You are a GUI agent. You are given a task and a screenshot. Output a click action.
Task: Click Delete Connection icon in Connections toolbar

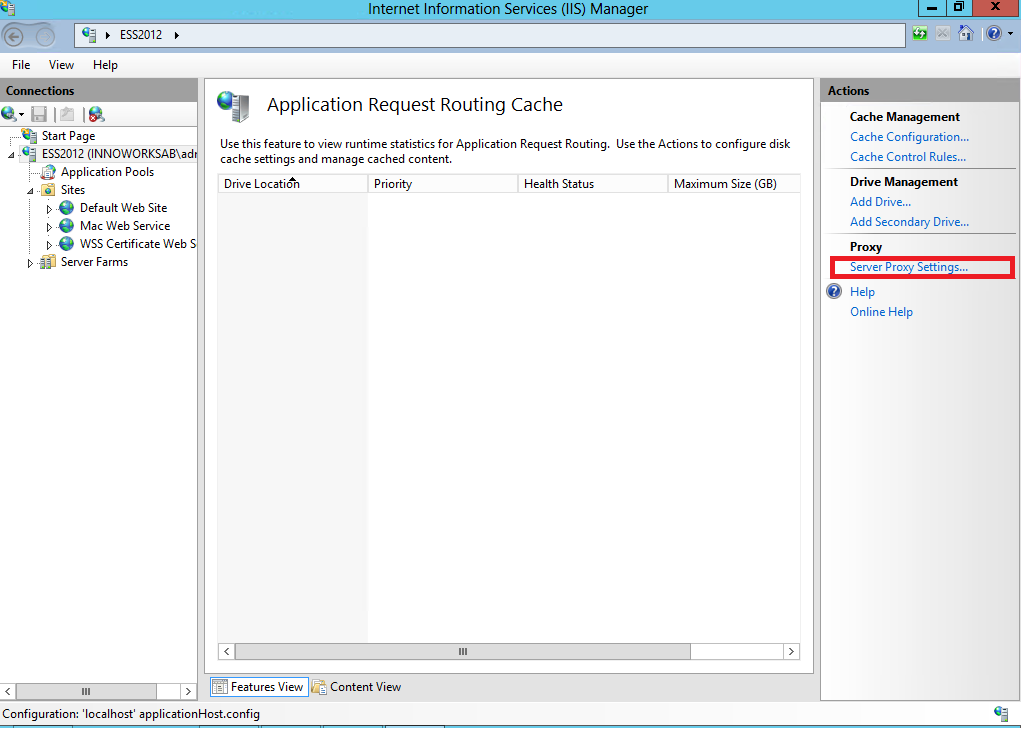coord(96,114)
